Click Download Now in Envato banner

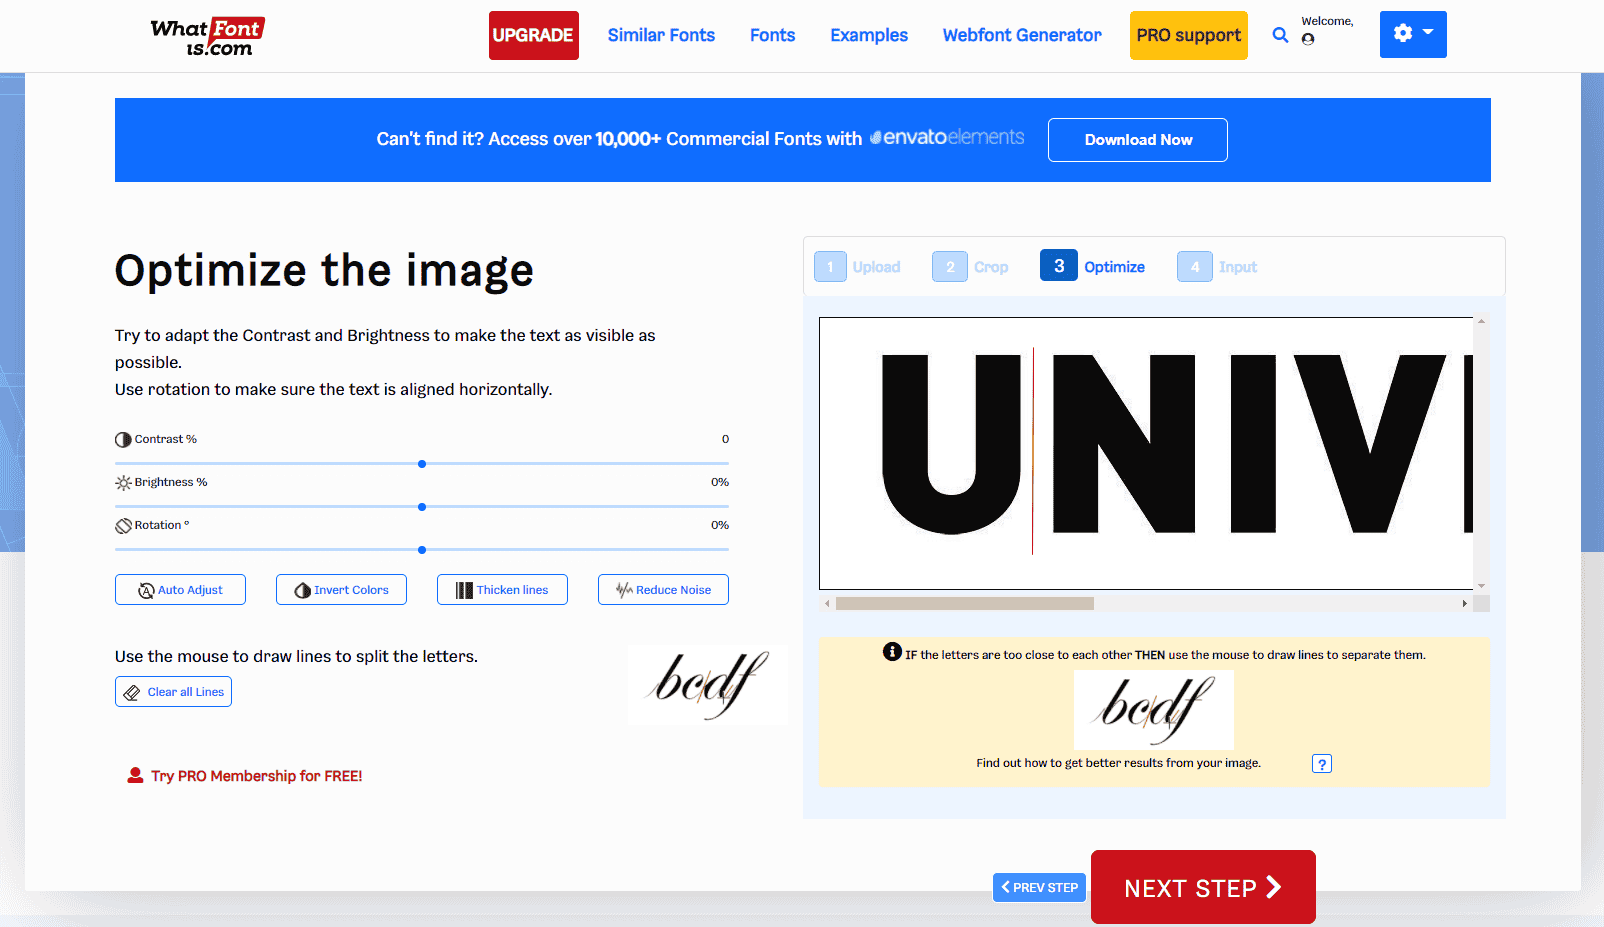(1138, 140)
